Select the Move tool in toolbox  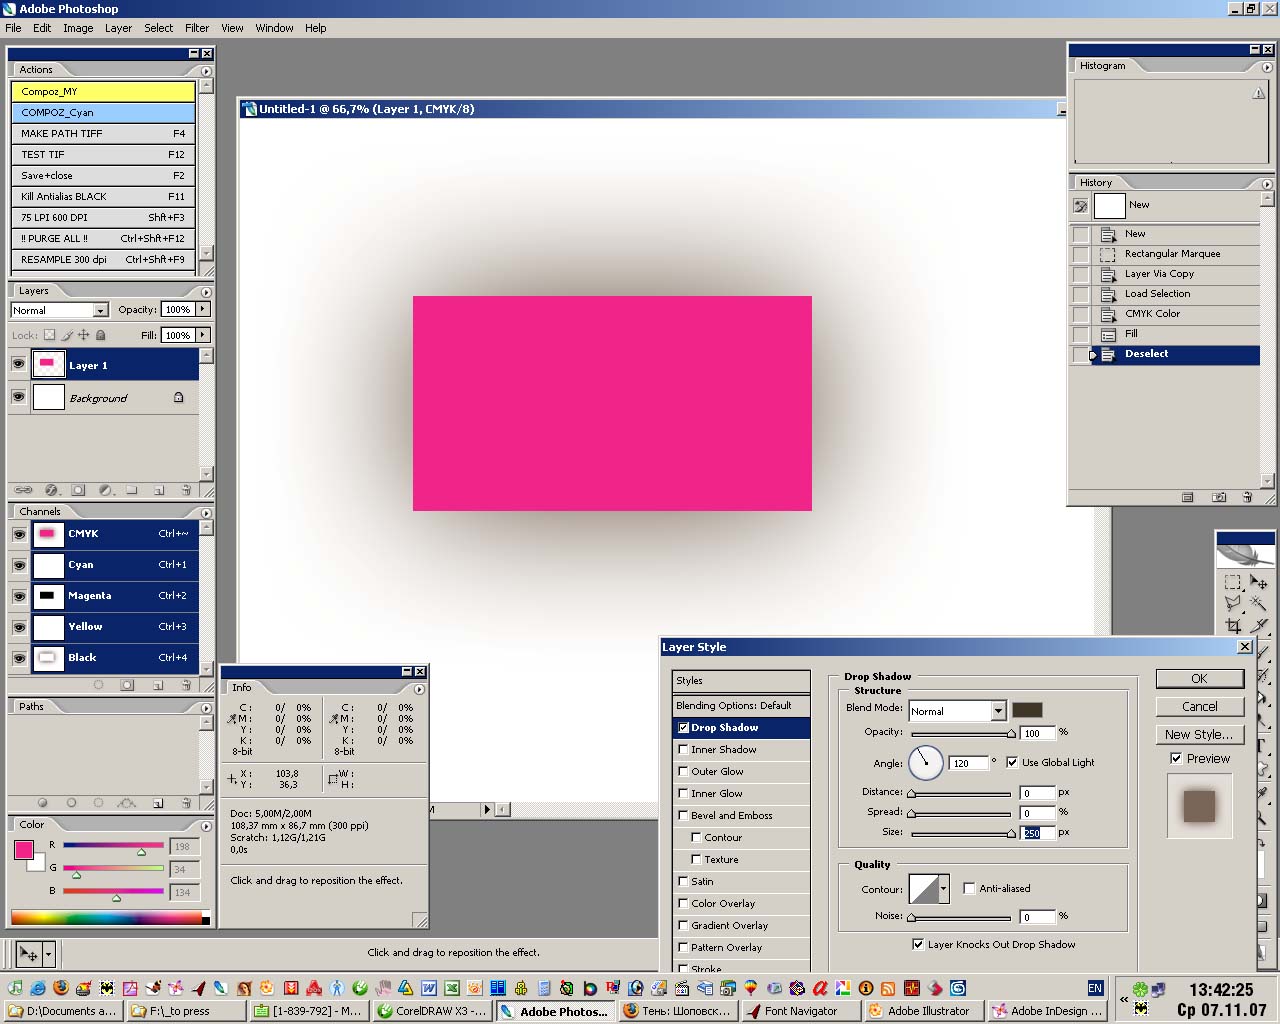coord(1258,581)
